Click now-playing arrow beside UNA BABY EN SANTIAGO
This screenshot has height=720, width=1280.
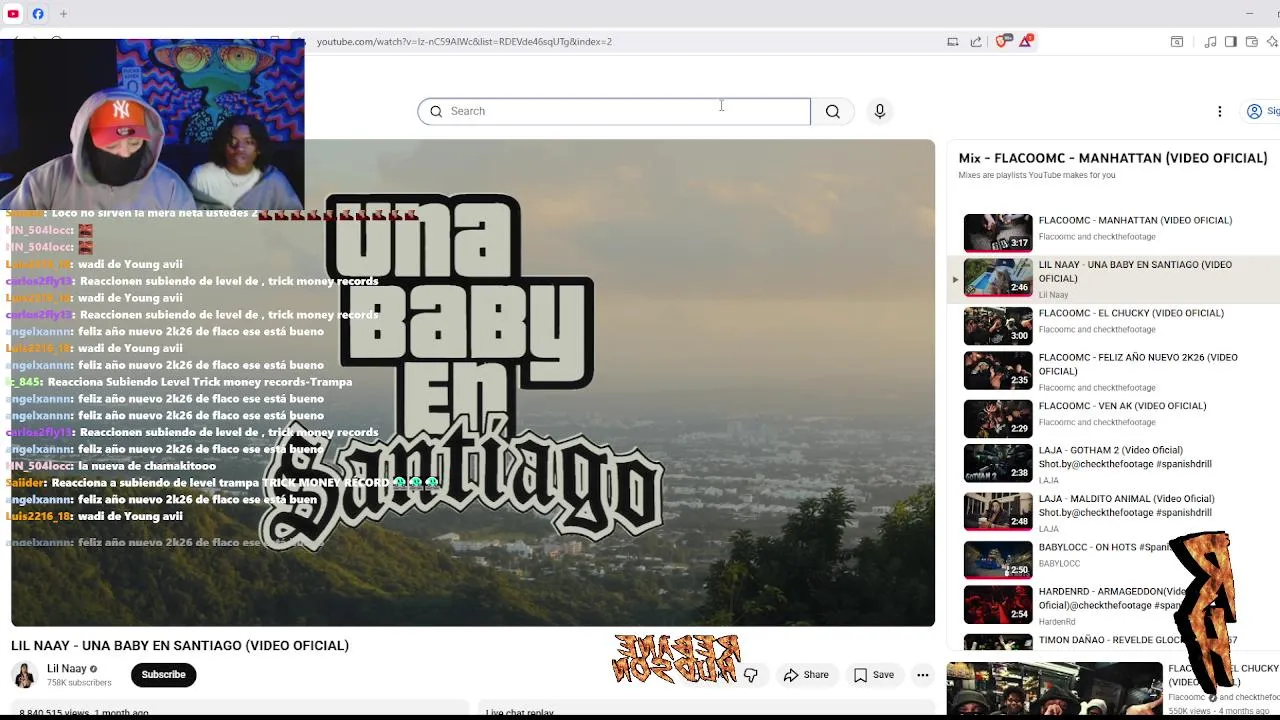coord(955,280)
